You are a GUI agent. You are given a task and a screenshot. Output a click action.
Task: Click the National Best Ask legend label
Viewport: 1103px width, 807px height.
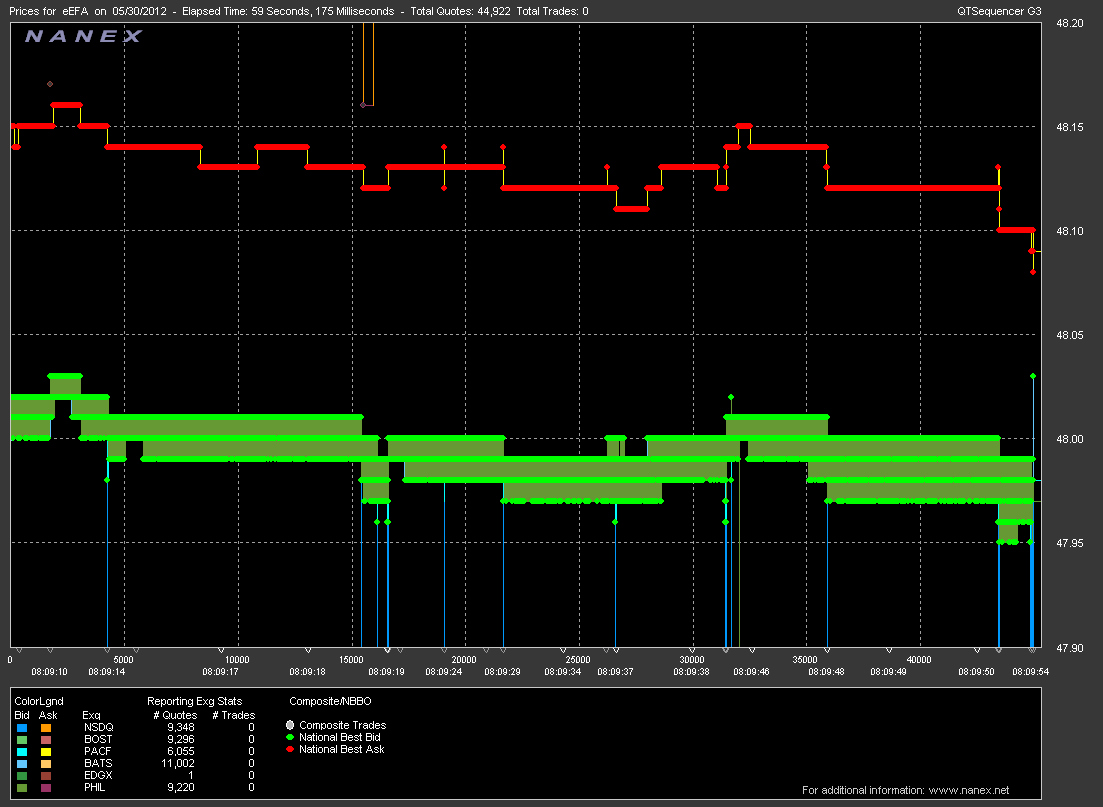click(x=342, y=749)
